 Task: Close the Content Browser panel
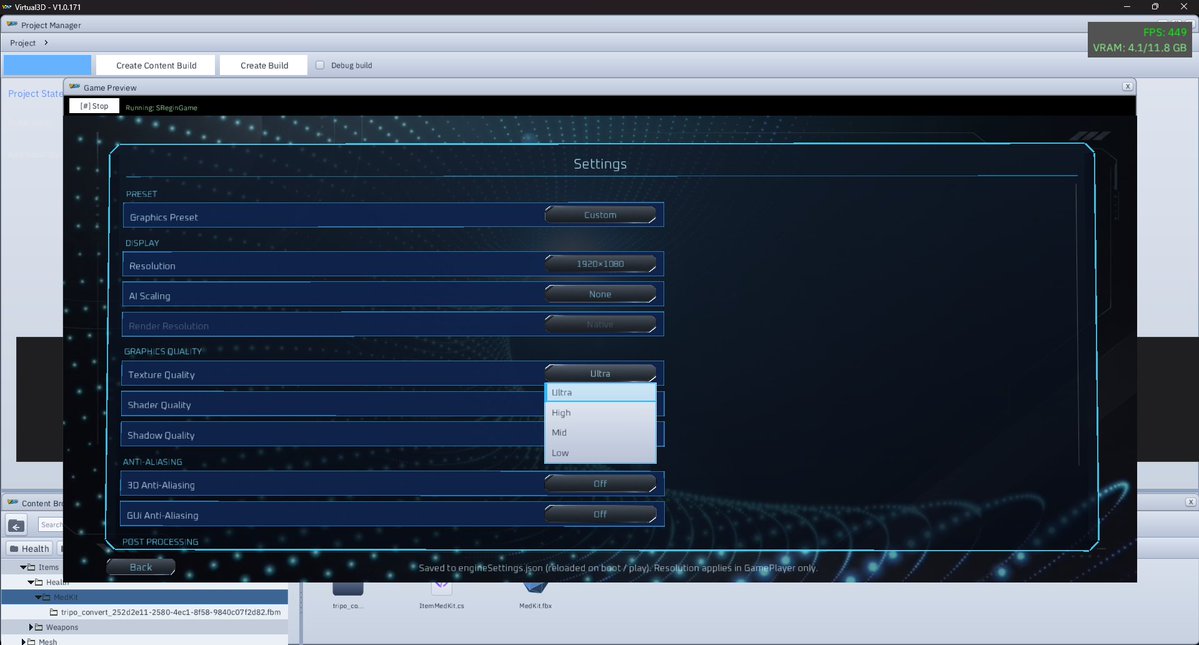point(1191,502)
